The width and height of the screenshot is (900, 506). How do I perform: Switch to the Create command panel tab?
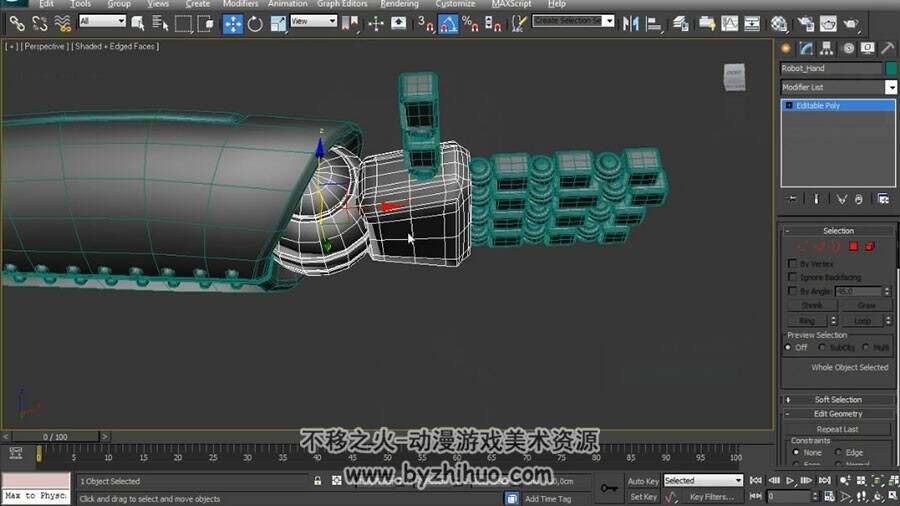(x=786, y=49)
